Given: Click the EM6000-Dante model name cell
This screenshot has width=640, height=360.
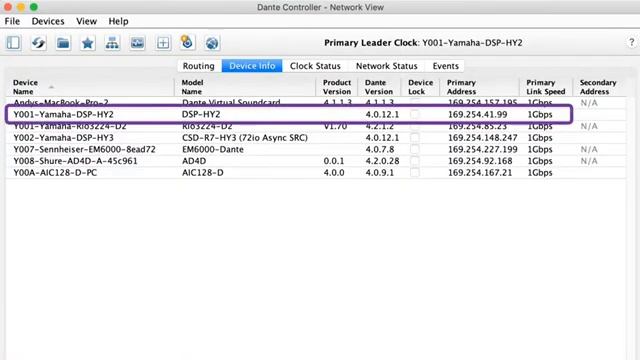Looking at the screenshot, I should tap(213, 149).
